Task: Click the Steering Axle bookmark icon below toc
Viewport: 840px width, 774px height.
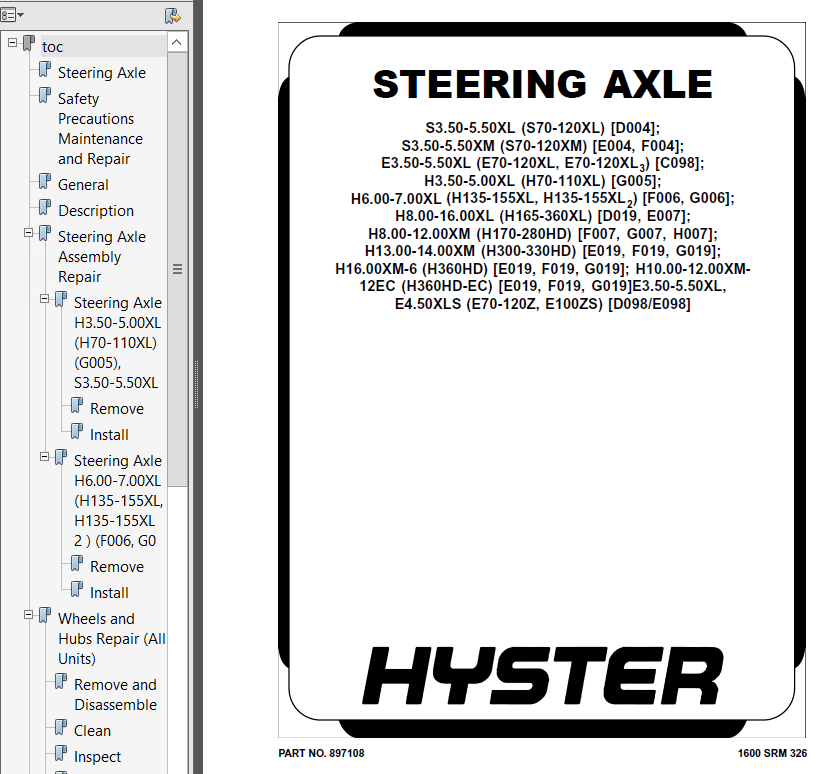Action: coord(45,69)
